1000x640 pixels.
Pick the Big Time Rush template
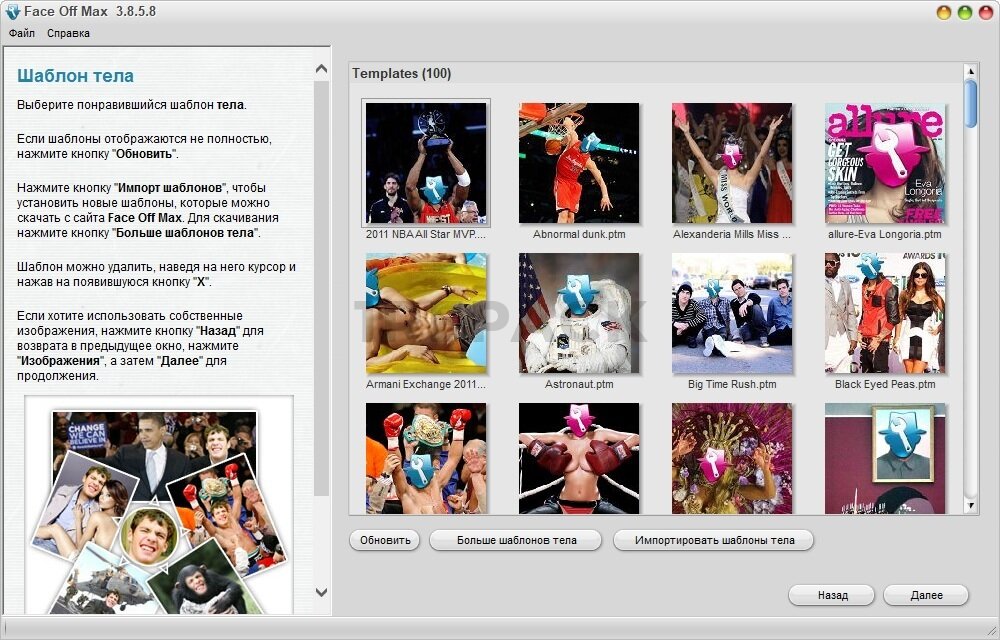point(732,313)
